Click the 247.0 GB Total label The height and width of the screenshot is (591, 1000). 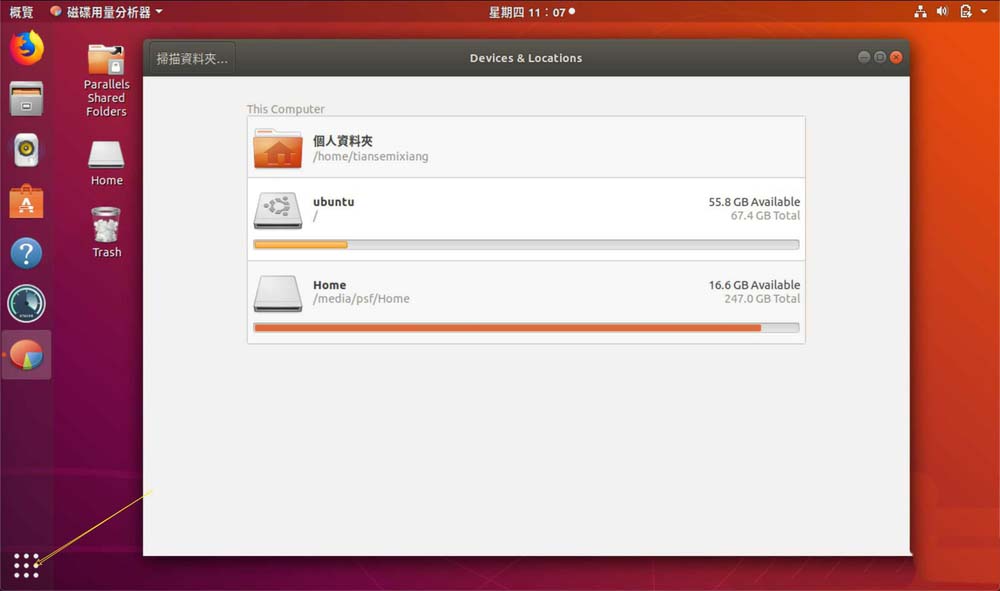click(x=762, y=298)
